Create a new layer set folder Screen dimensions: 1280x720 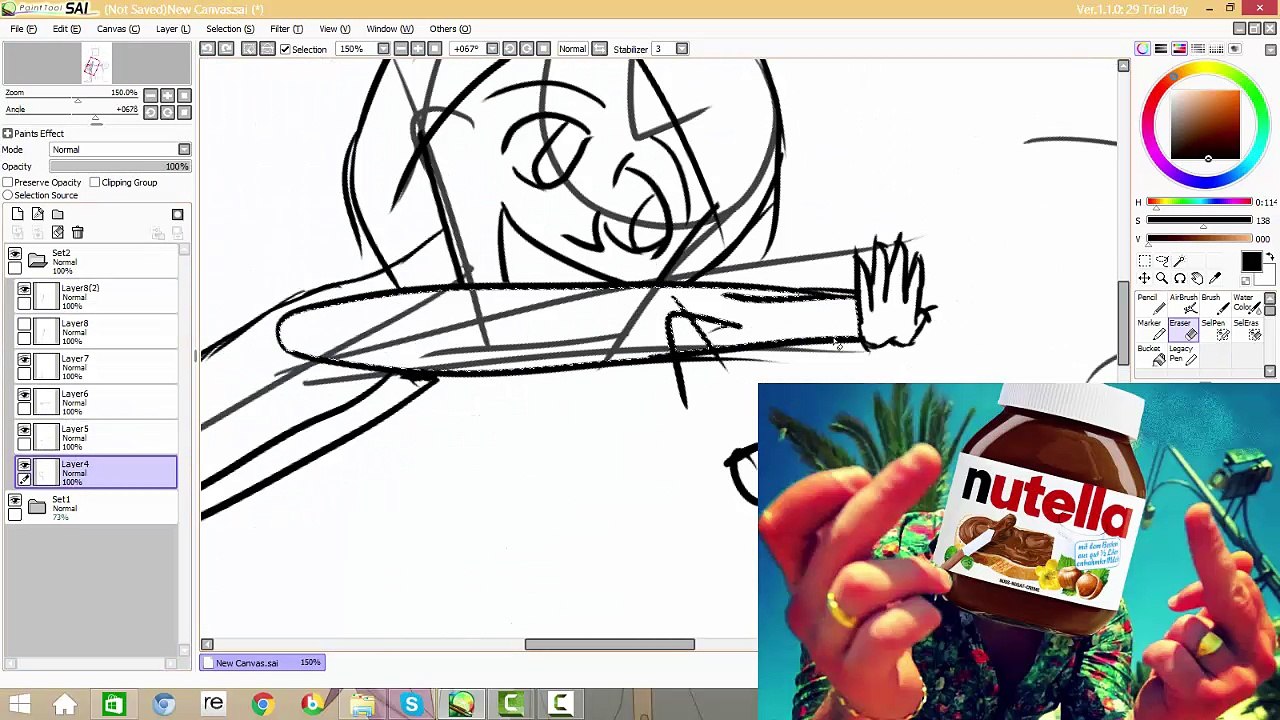click(58, 214)
